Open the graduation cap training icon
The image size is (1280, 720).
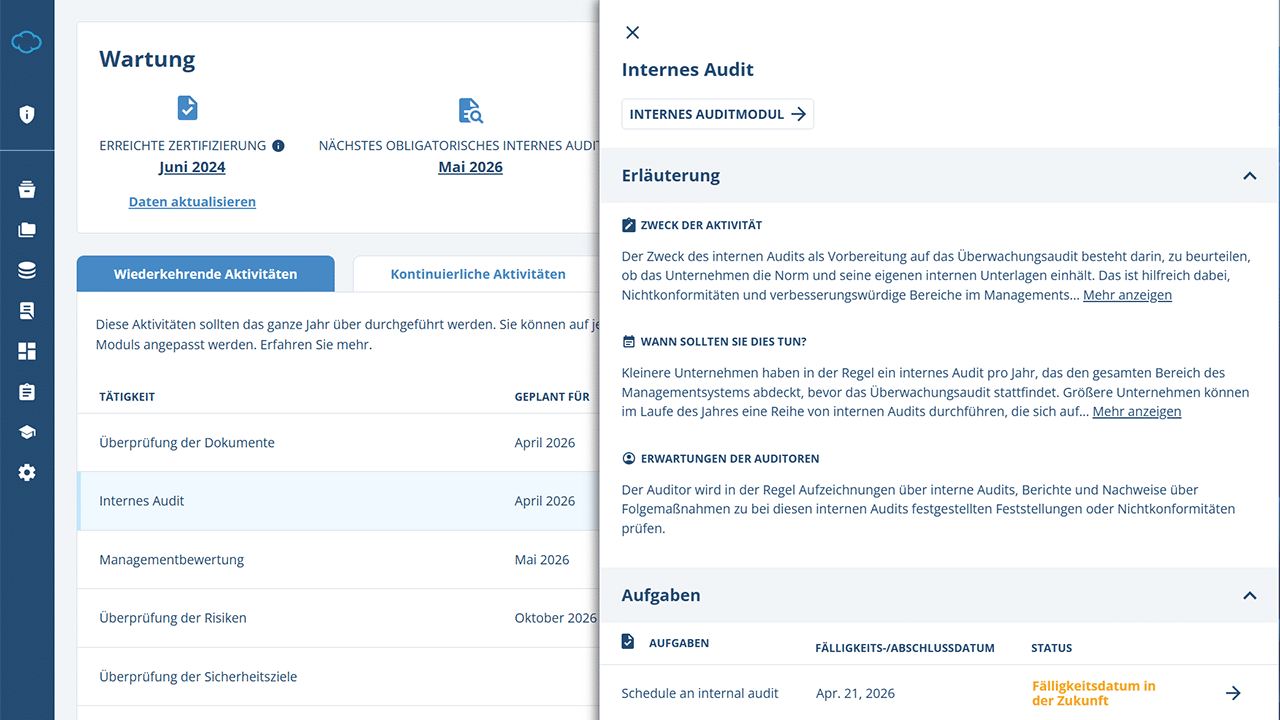[x=27, y=432]
